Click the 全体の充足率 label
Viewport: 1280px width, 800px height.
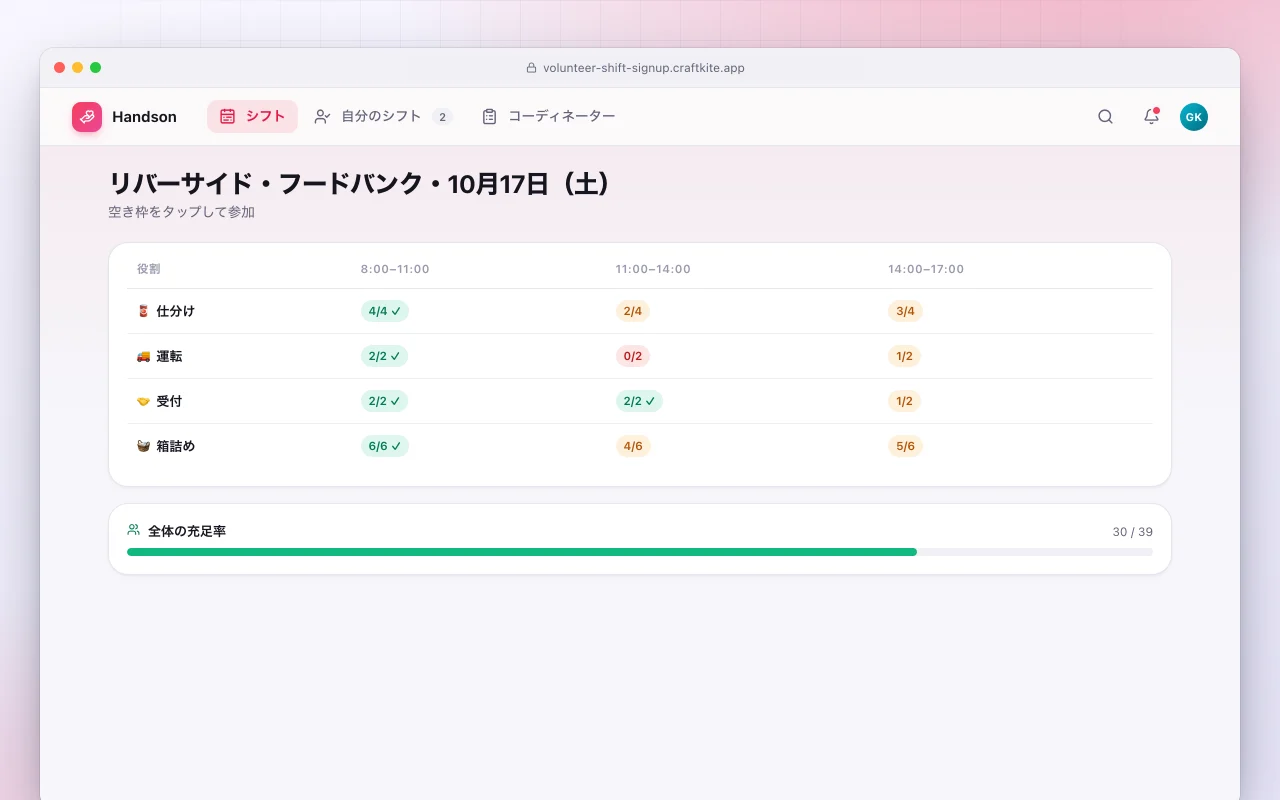click(x=187, y=531)
